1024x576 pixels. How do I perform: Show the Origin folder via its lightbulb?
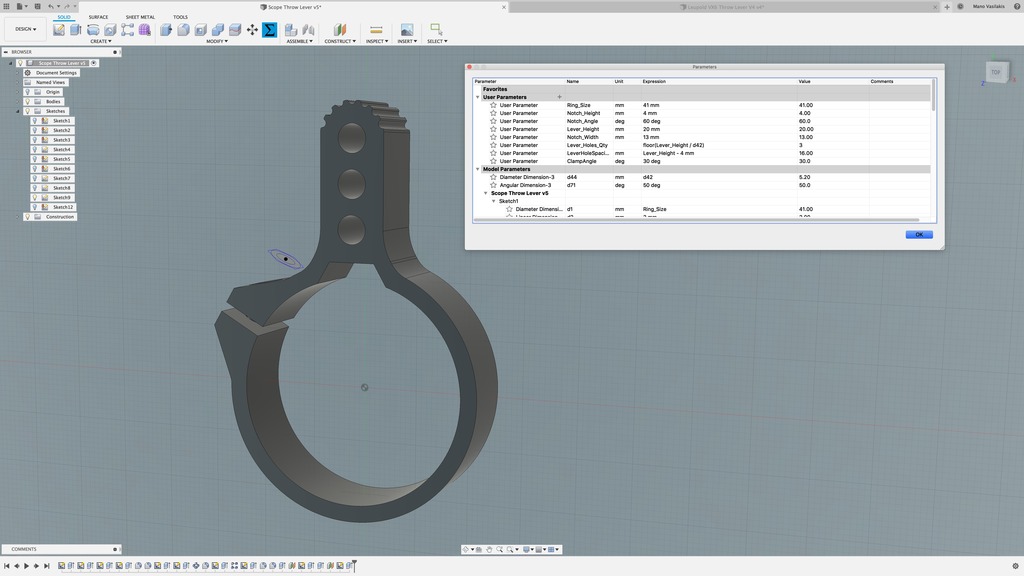[28, 91]
